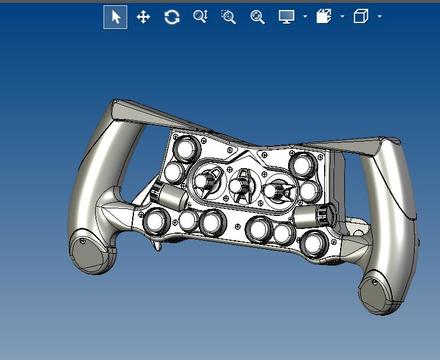
Task: Expand the view orientation dropdown arrow
Action: coord(342,16)
